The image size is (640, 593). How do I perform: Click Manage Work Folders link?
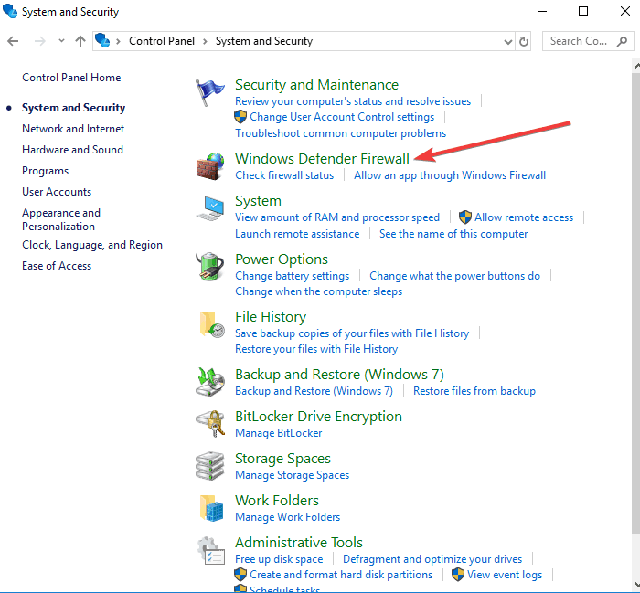coord(287,517)
